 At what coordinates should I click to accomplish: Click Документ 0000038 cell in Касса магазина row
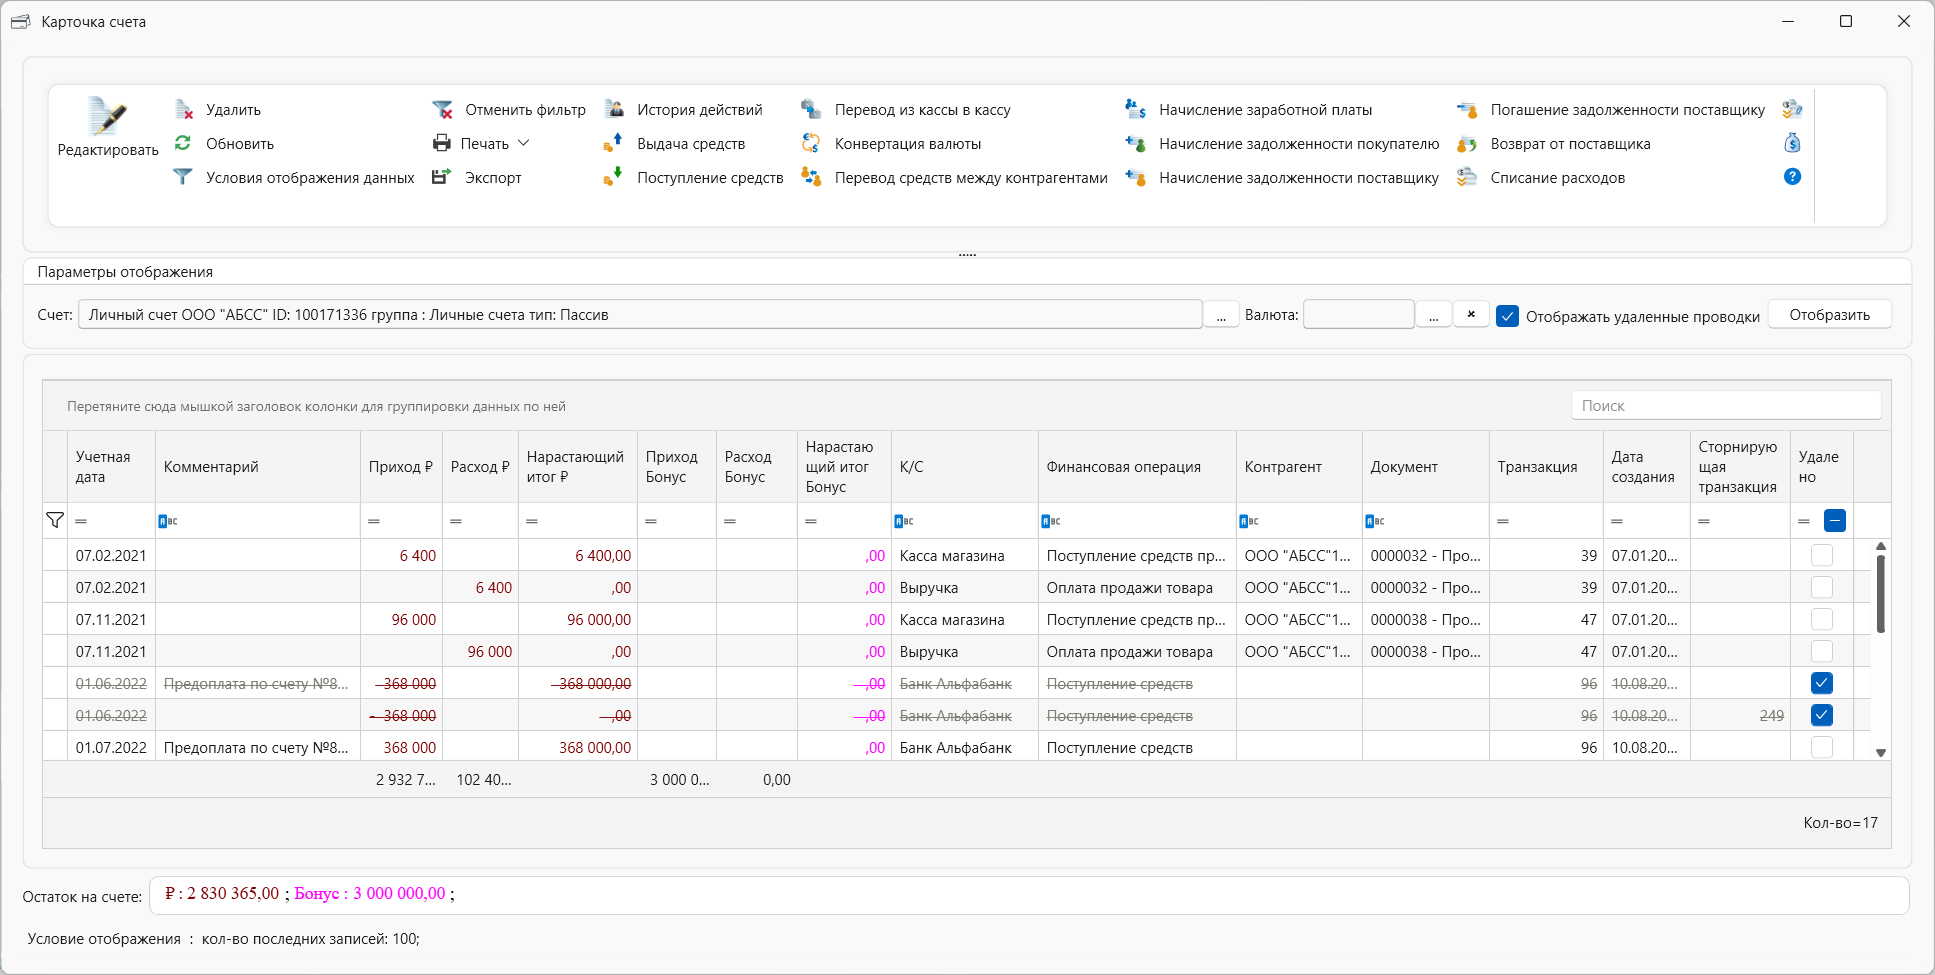1425,620
